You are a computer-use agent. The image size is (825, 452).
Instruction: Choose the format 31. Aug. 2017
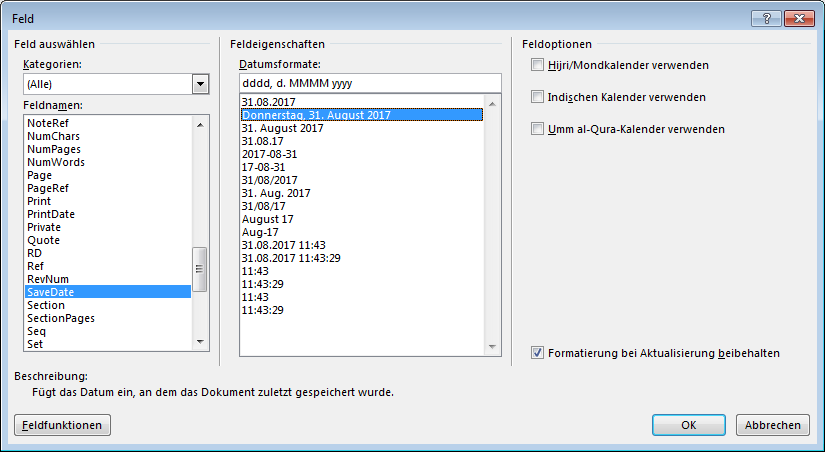276,193
